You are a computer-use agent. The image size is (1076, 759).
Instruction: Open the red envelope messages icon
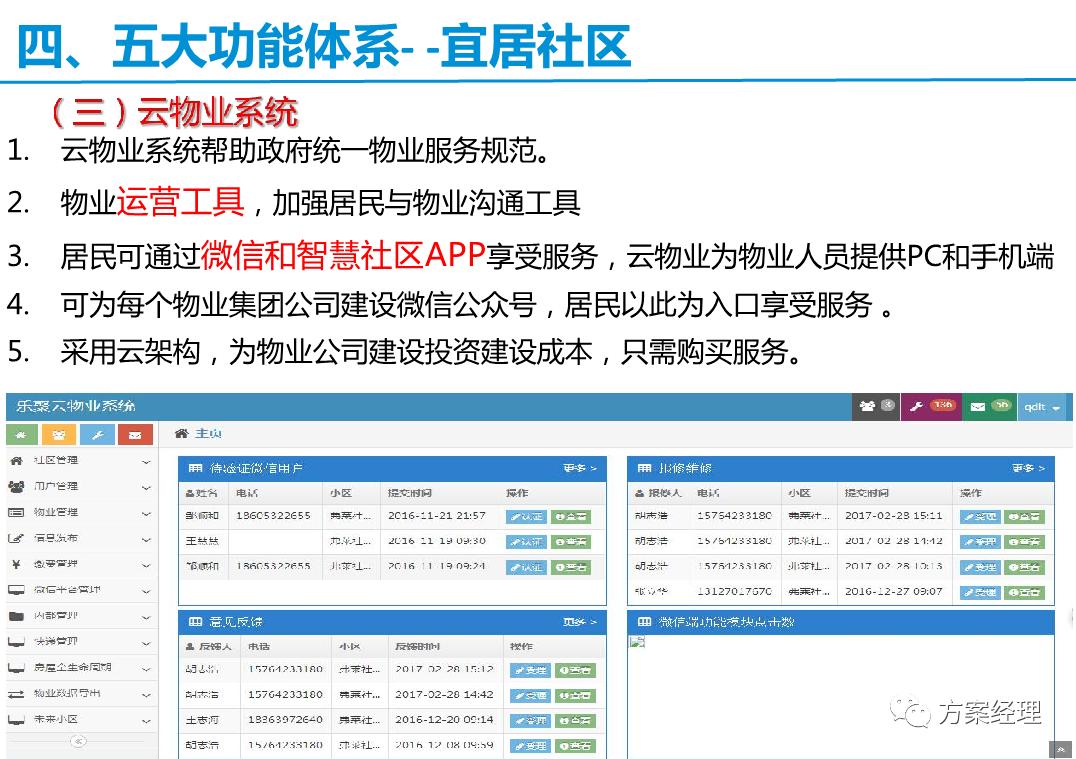[132, 434]
